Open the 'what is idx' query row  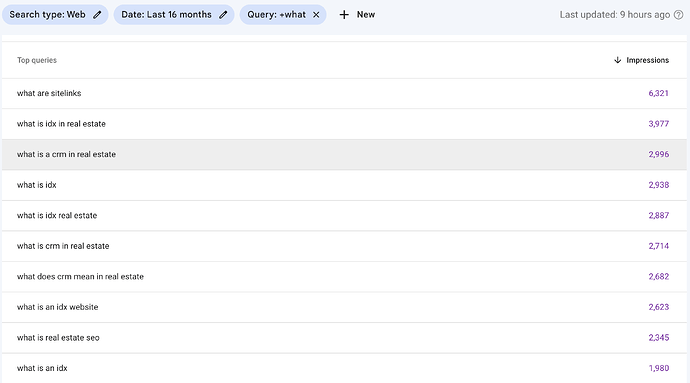(344, 185)
